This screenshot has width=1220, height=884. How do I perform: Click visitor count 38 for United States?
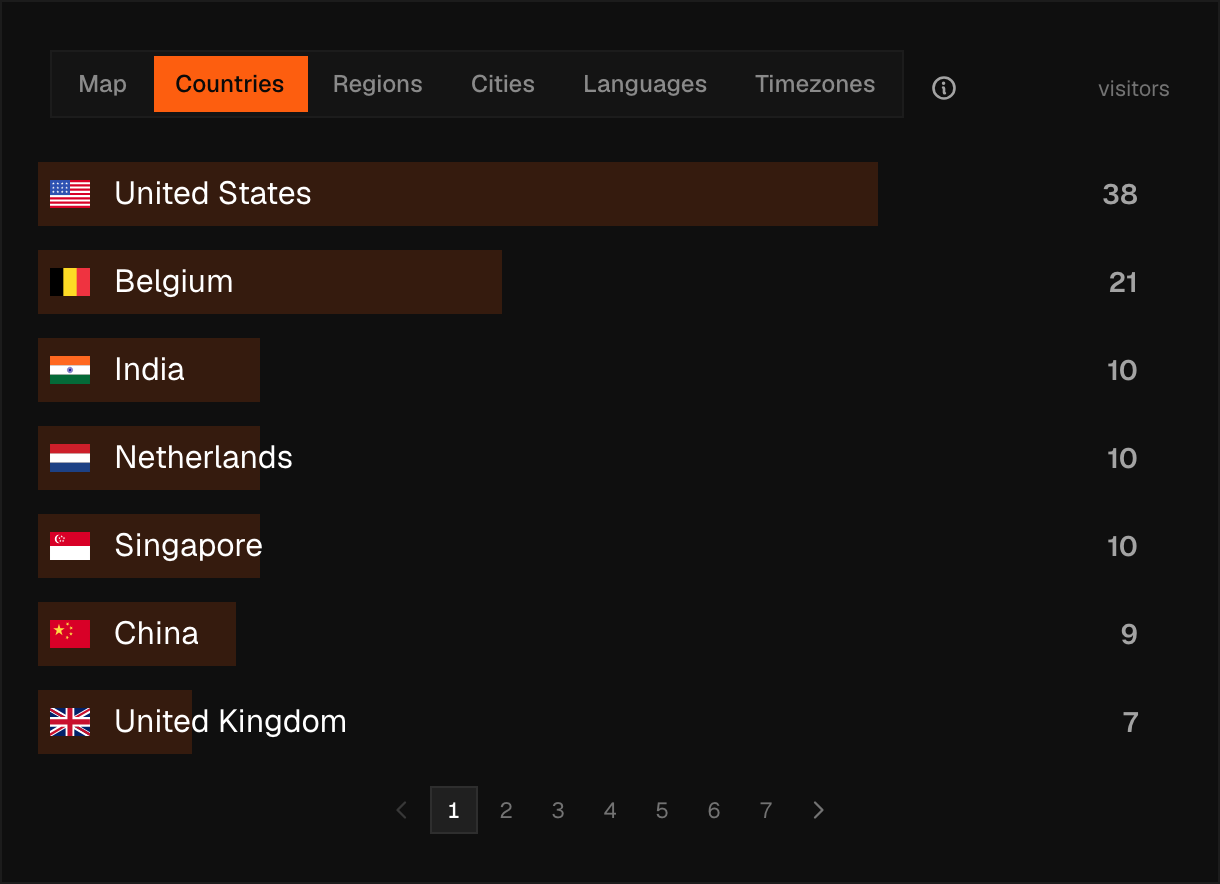(x=1120, y=194)
